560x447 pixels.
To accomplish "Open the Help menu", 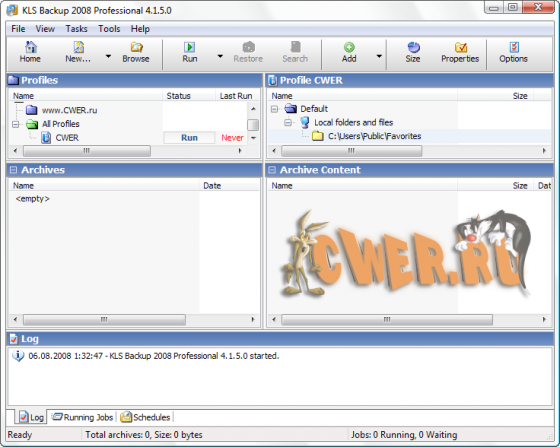I will click(x=140, y=29).
